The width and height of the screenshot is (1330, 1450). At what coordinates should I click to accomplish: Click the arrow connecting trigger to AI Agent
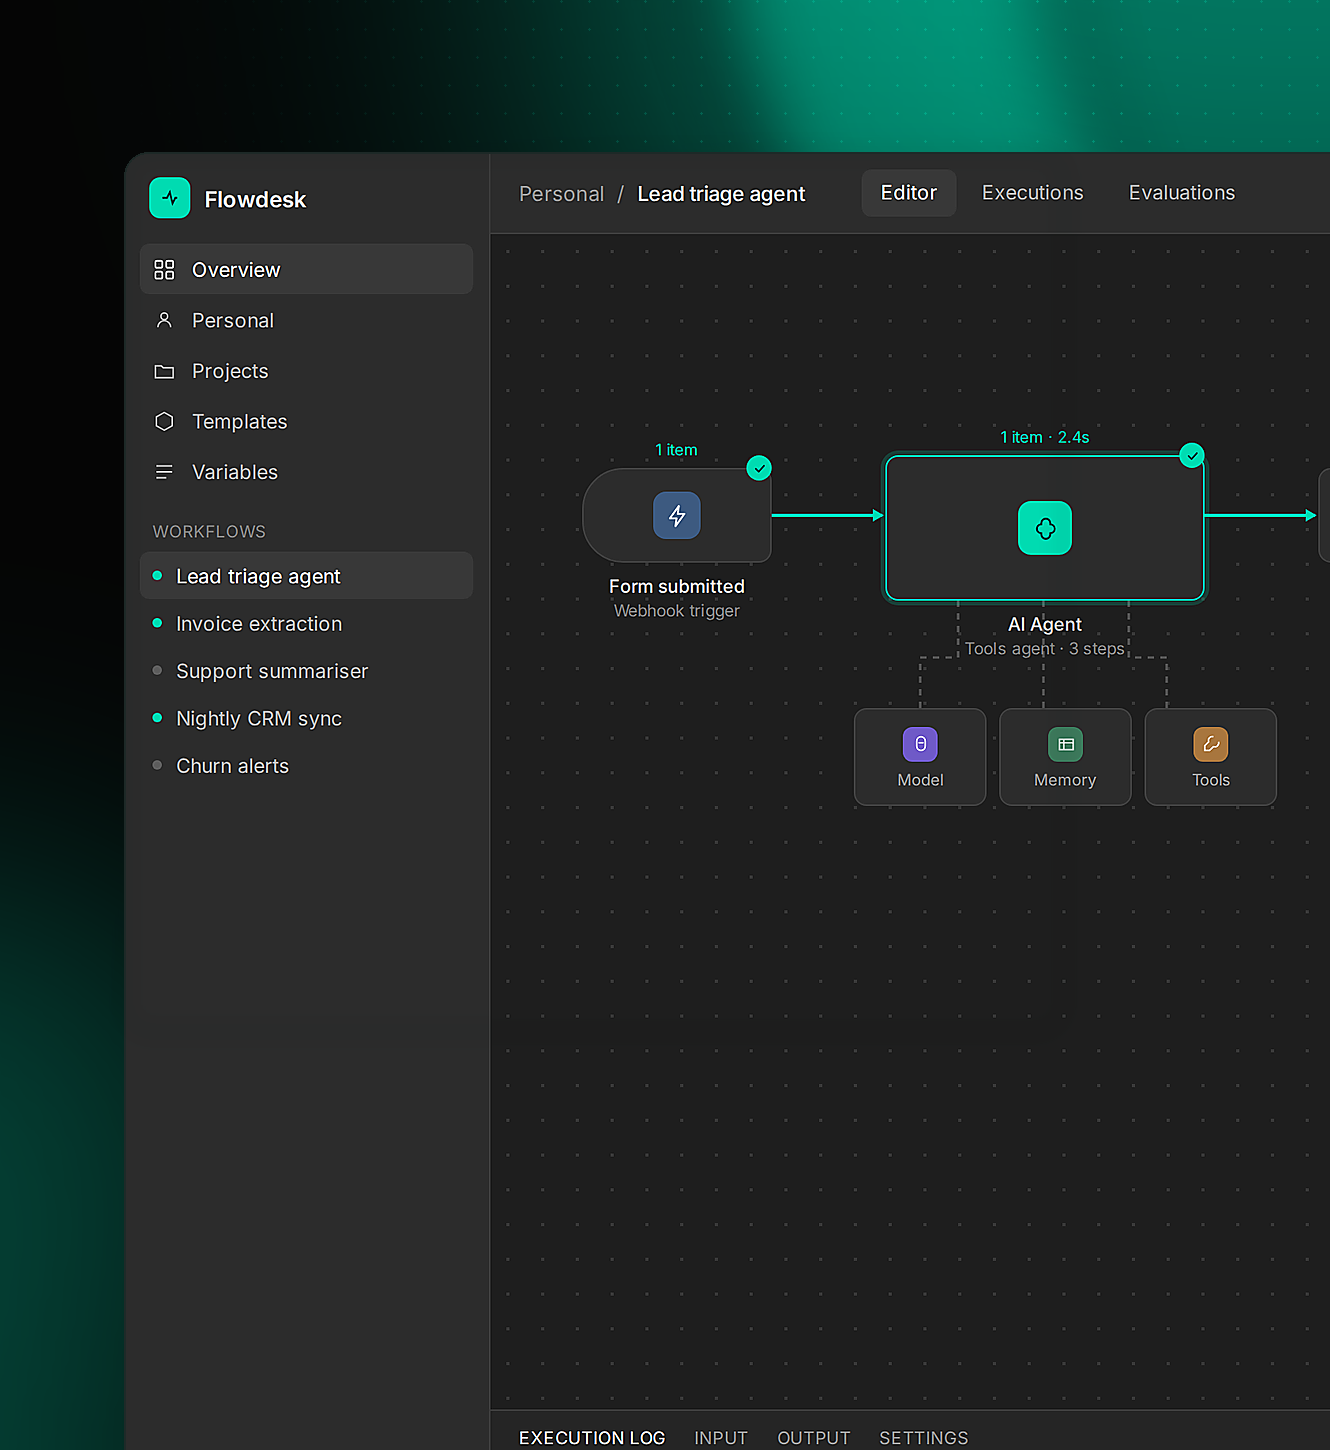828,515
